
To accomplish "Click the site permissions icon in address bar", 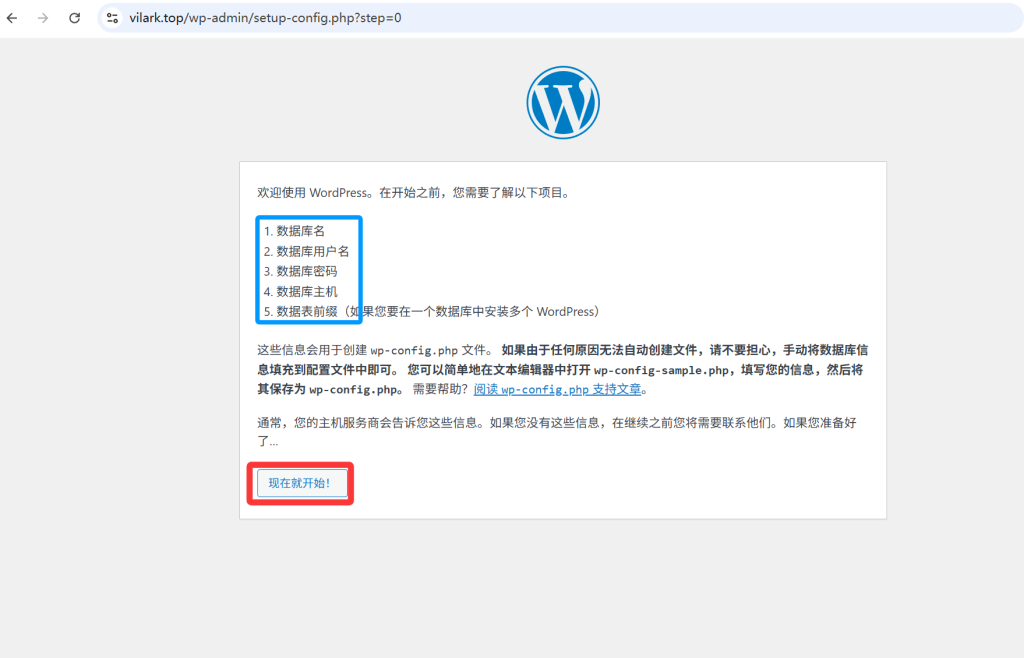I will (111, 17).
